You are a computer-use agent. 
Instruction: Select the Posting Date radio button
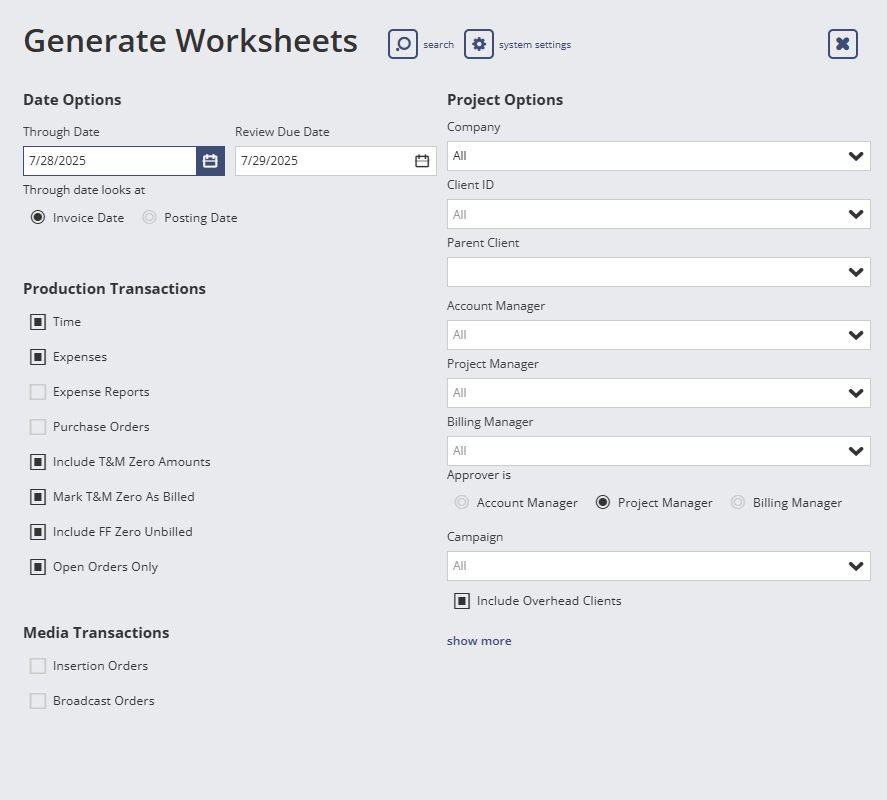click(x=149, y=217)
